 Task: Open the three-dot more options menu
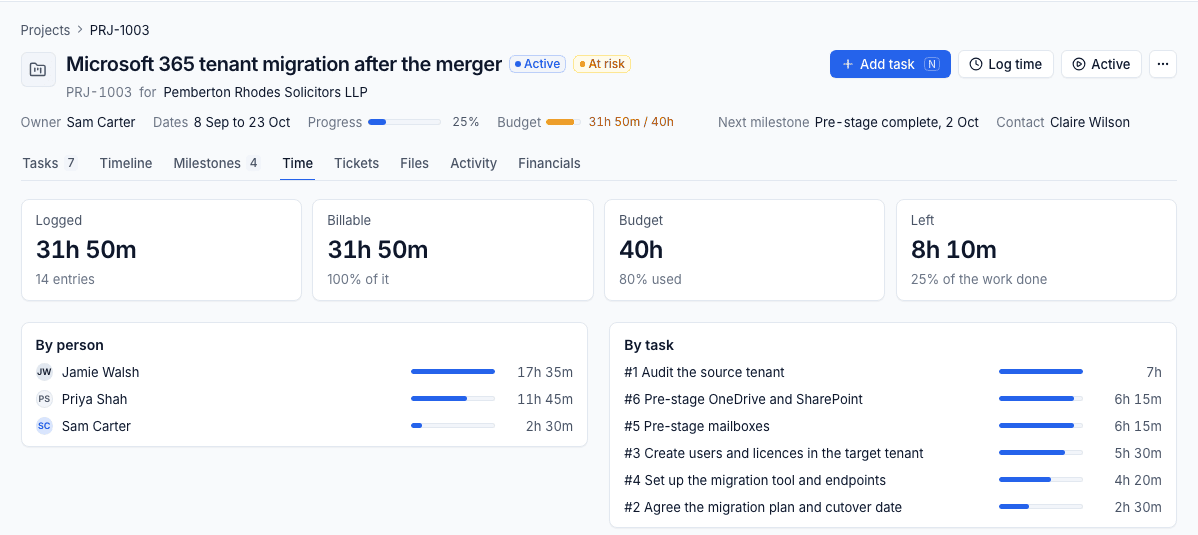1163,64
